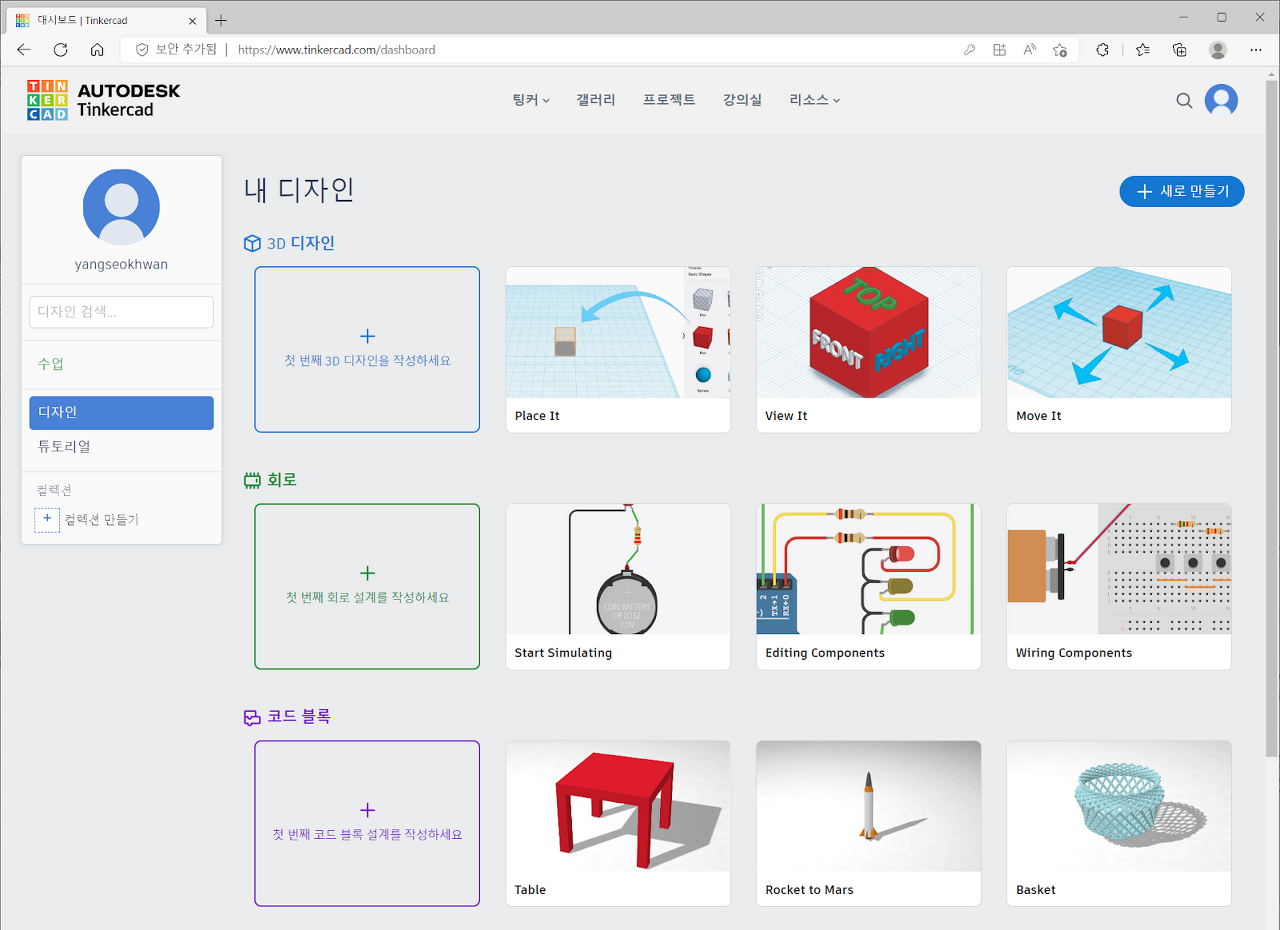This screenshot has height=930, width=1280.
Task: Create first circuit design card
Action: pos(367,586)
